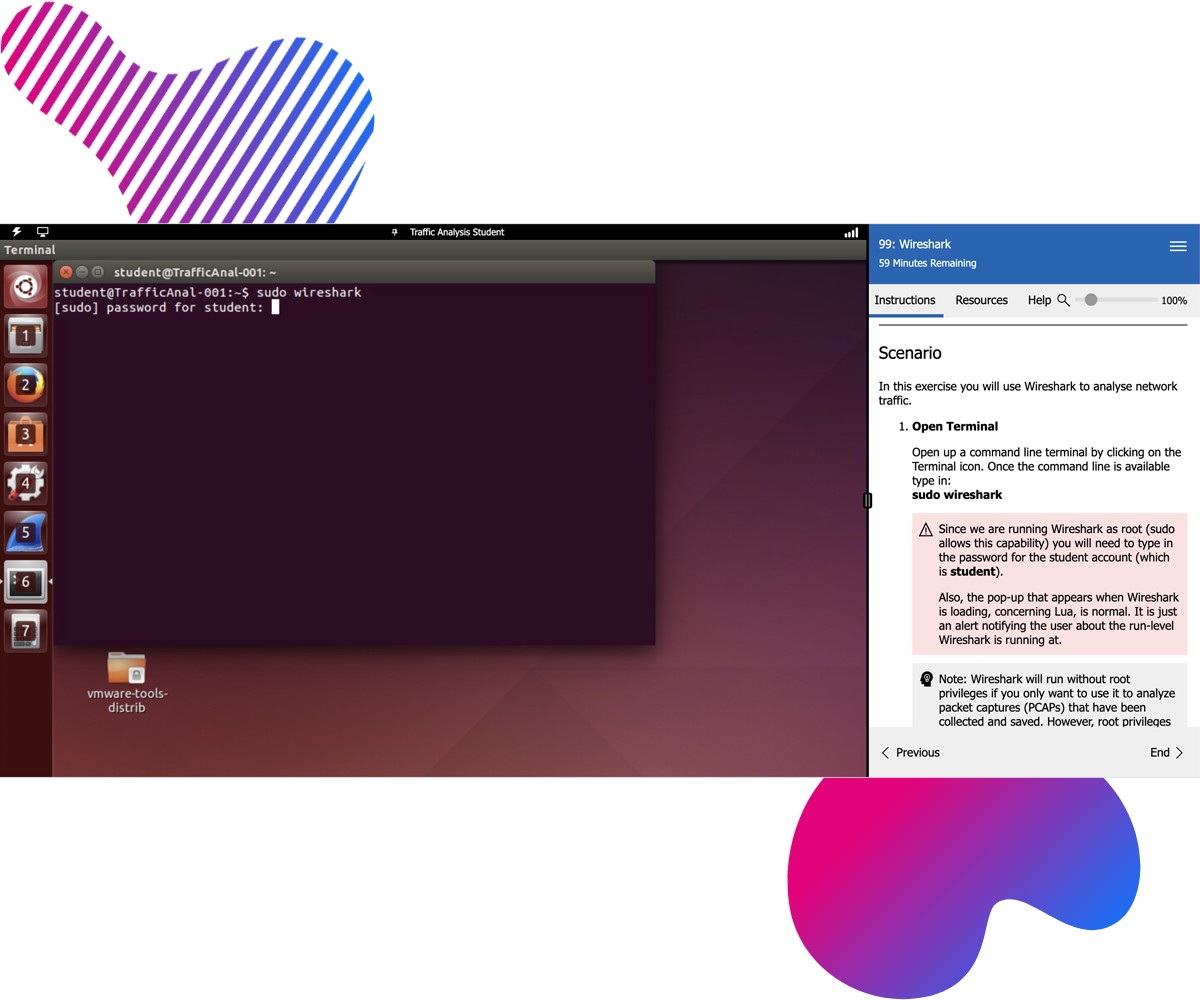The width and height of the screenshot is (1200, 1000).
Task: Click the 'Traffic Analysis Student' title text
Action: pos(457,232)
